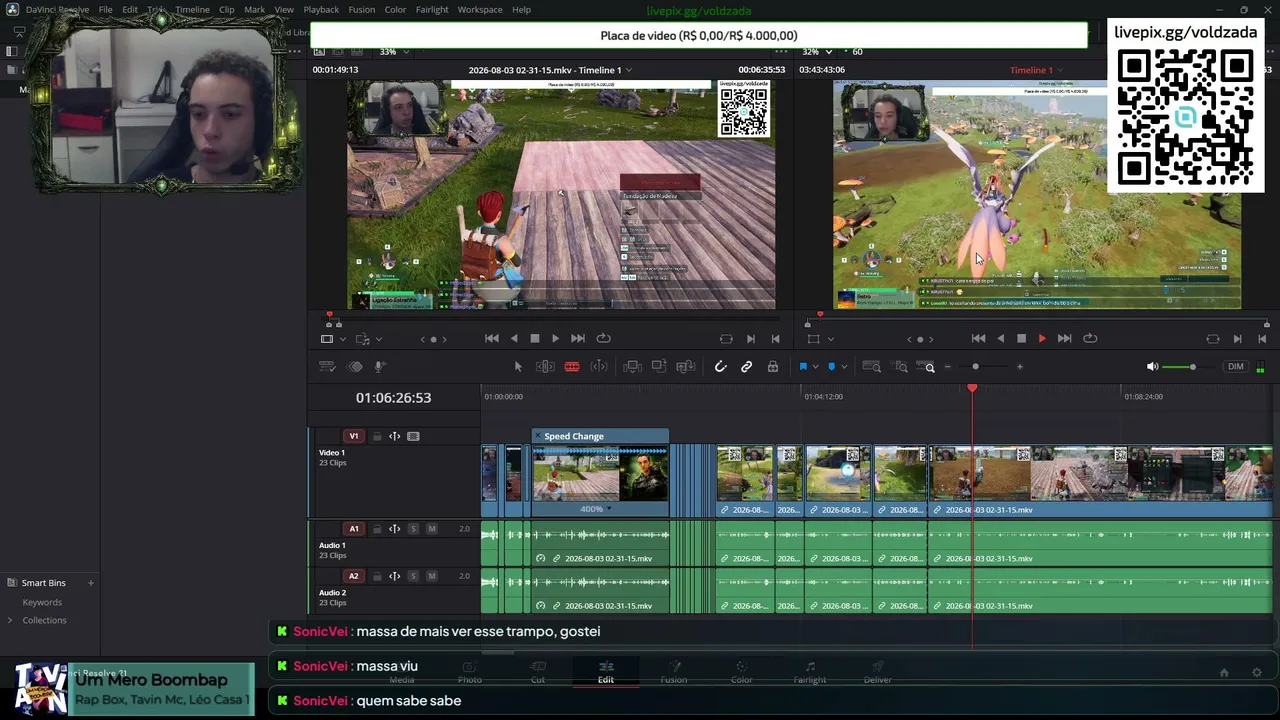The height and width of the screenshot is (720, 1280).
Task: Disable the Video 1 track filmstrip icon
Action: (413, 436)
